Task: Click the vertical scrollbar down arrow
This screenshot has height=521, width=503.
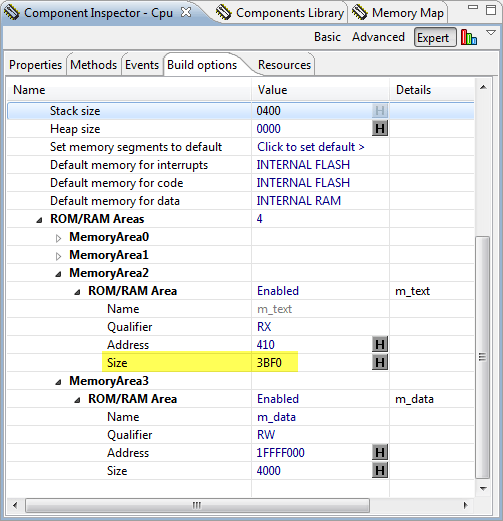Action: click(x=483, y=489)
